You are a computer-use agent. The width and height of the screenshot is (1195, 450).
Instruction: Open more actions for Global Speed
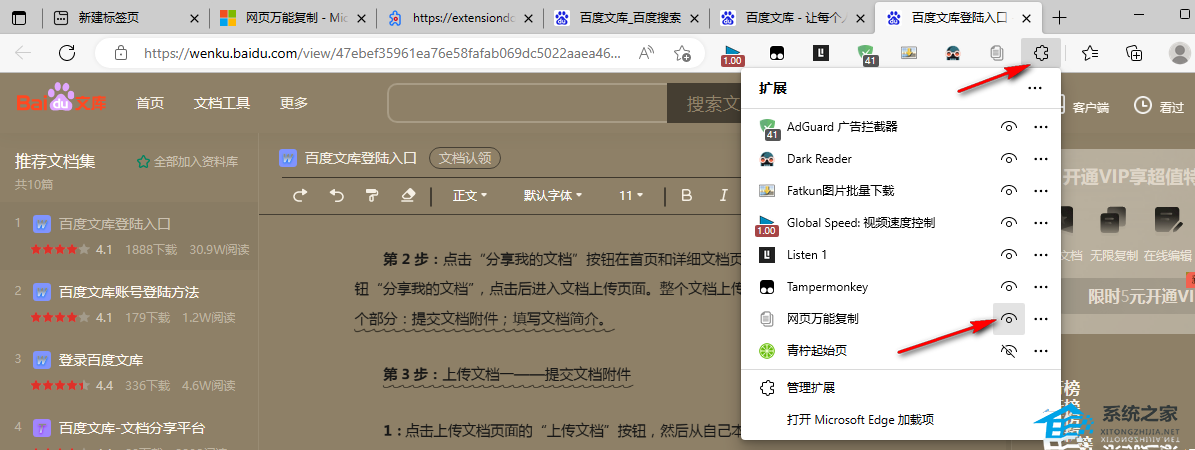pos(1040,223)
